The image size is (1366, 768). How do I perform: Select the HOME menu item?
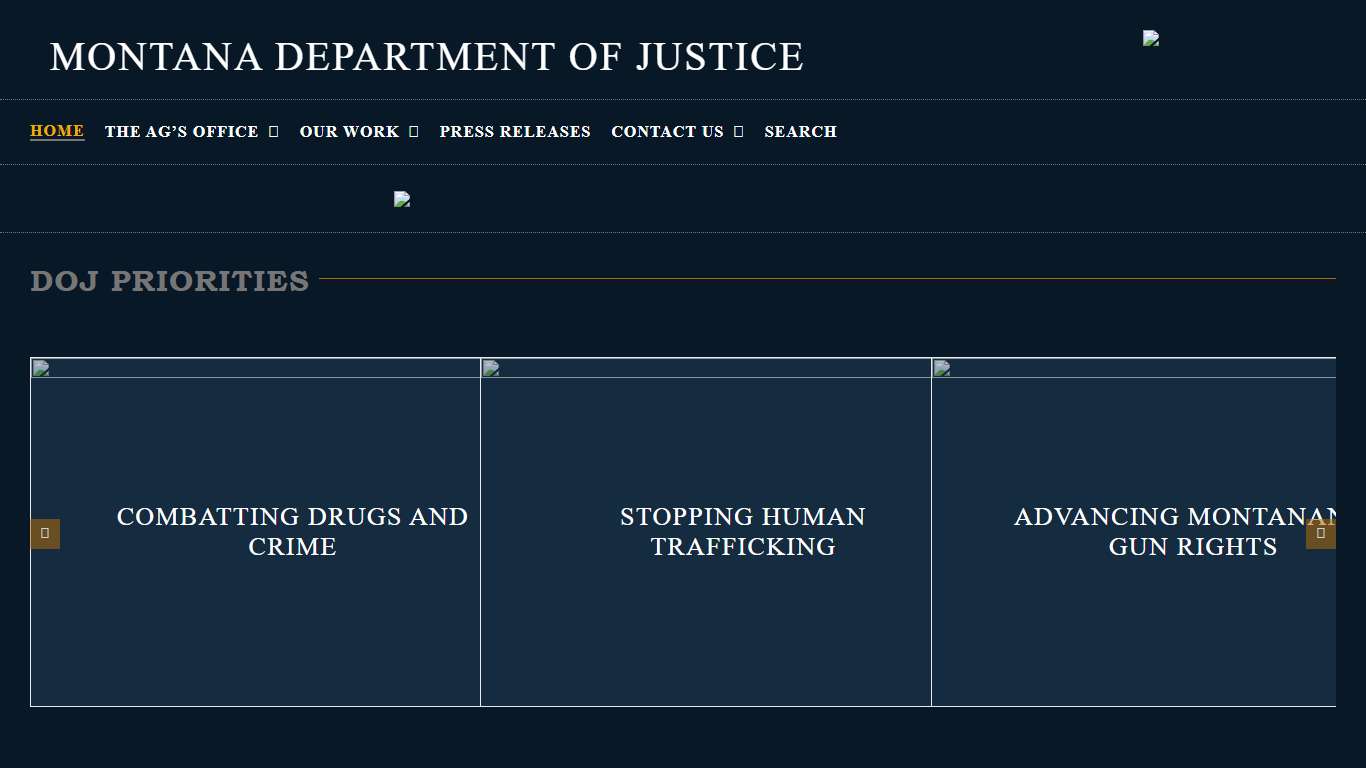(57, 131)
